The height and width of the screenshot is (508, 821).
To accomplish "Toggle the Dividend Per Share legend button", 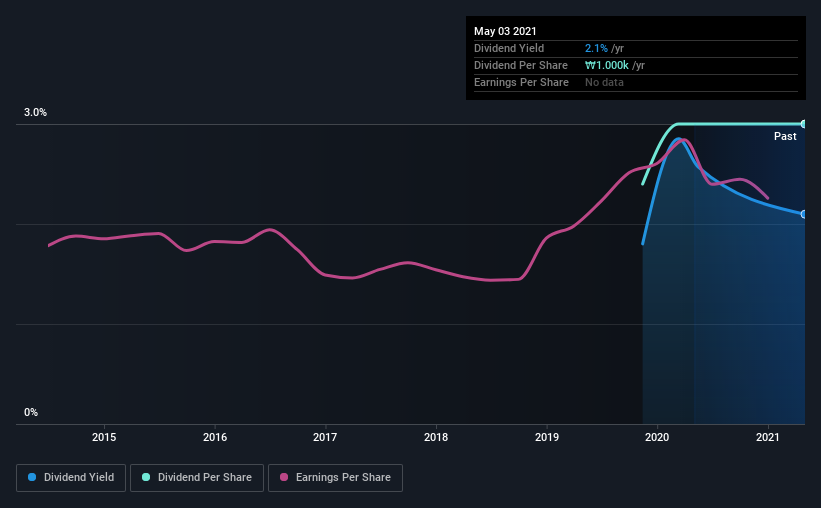I will coord(196,478).
